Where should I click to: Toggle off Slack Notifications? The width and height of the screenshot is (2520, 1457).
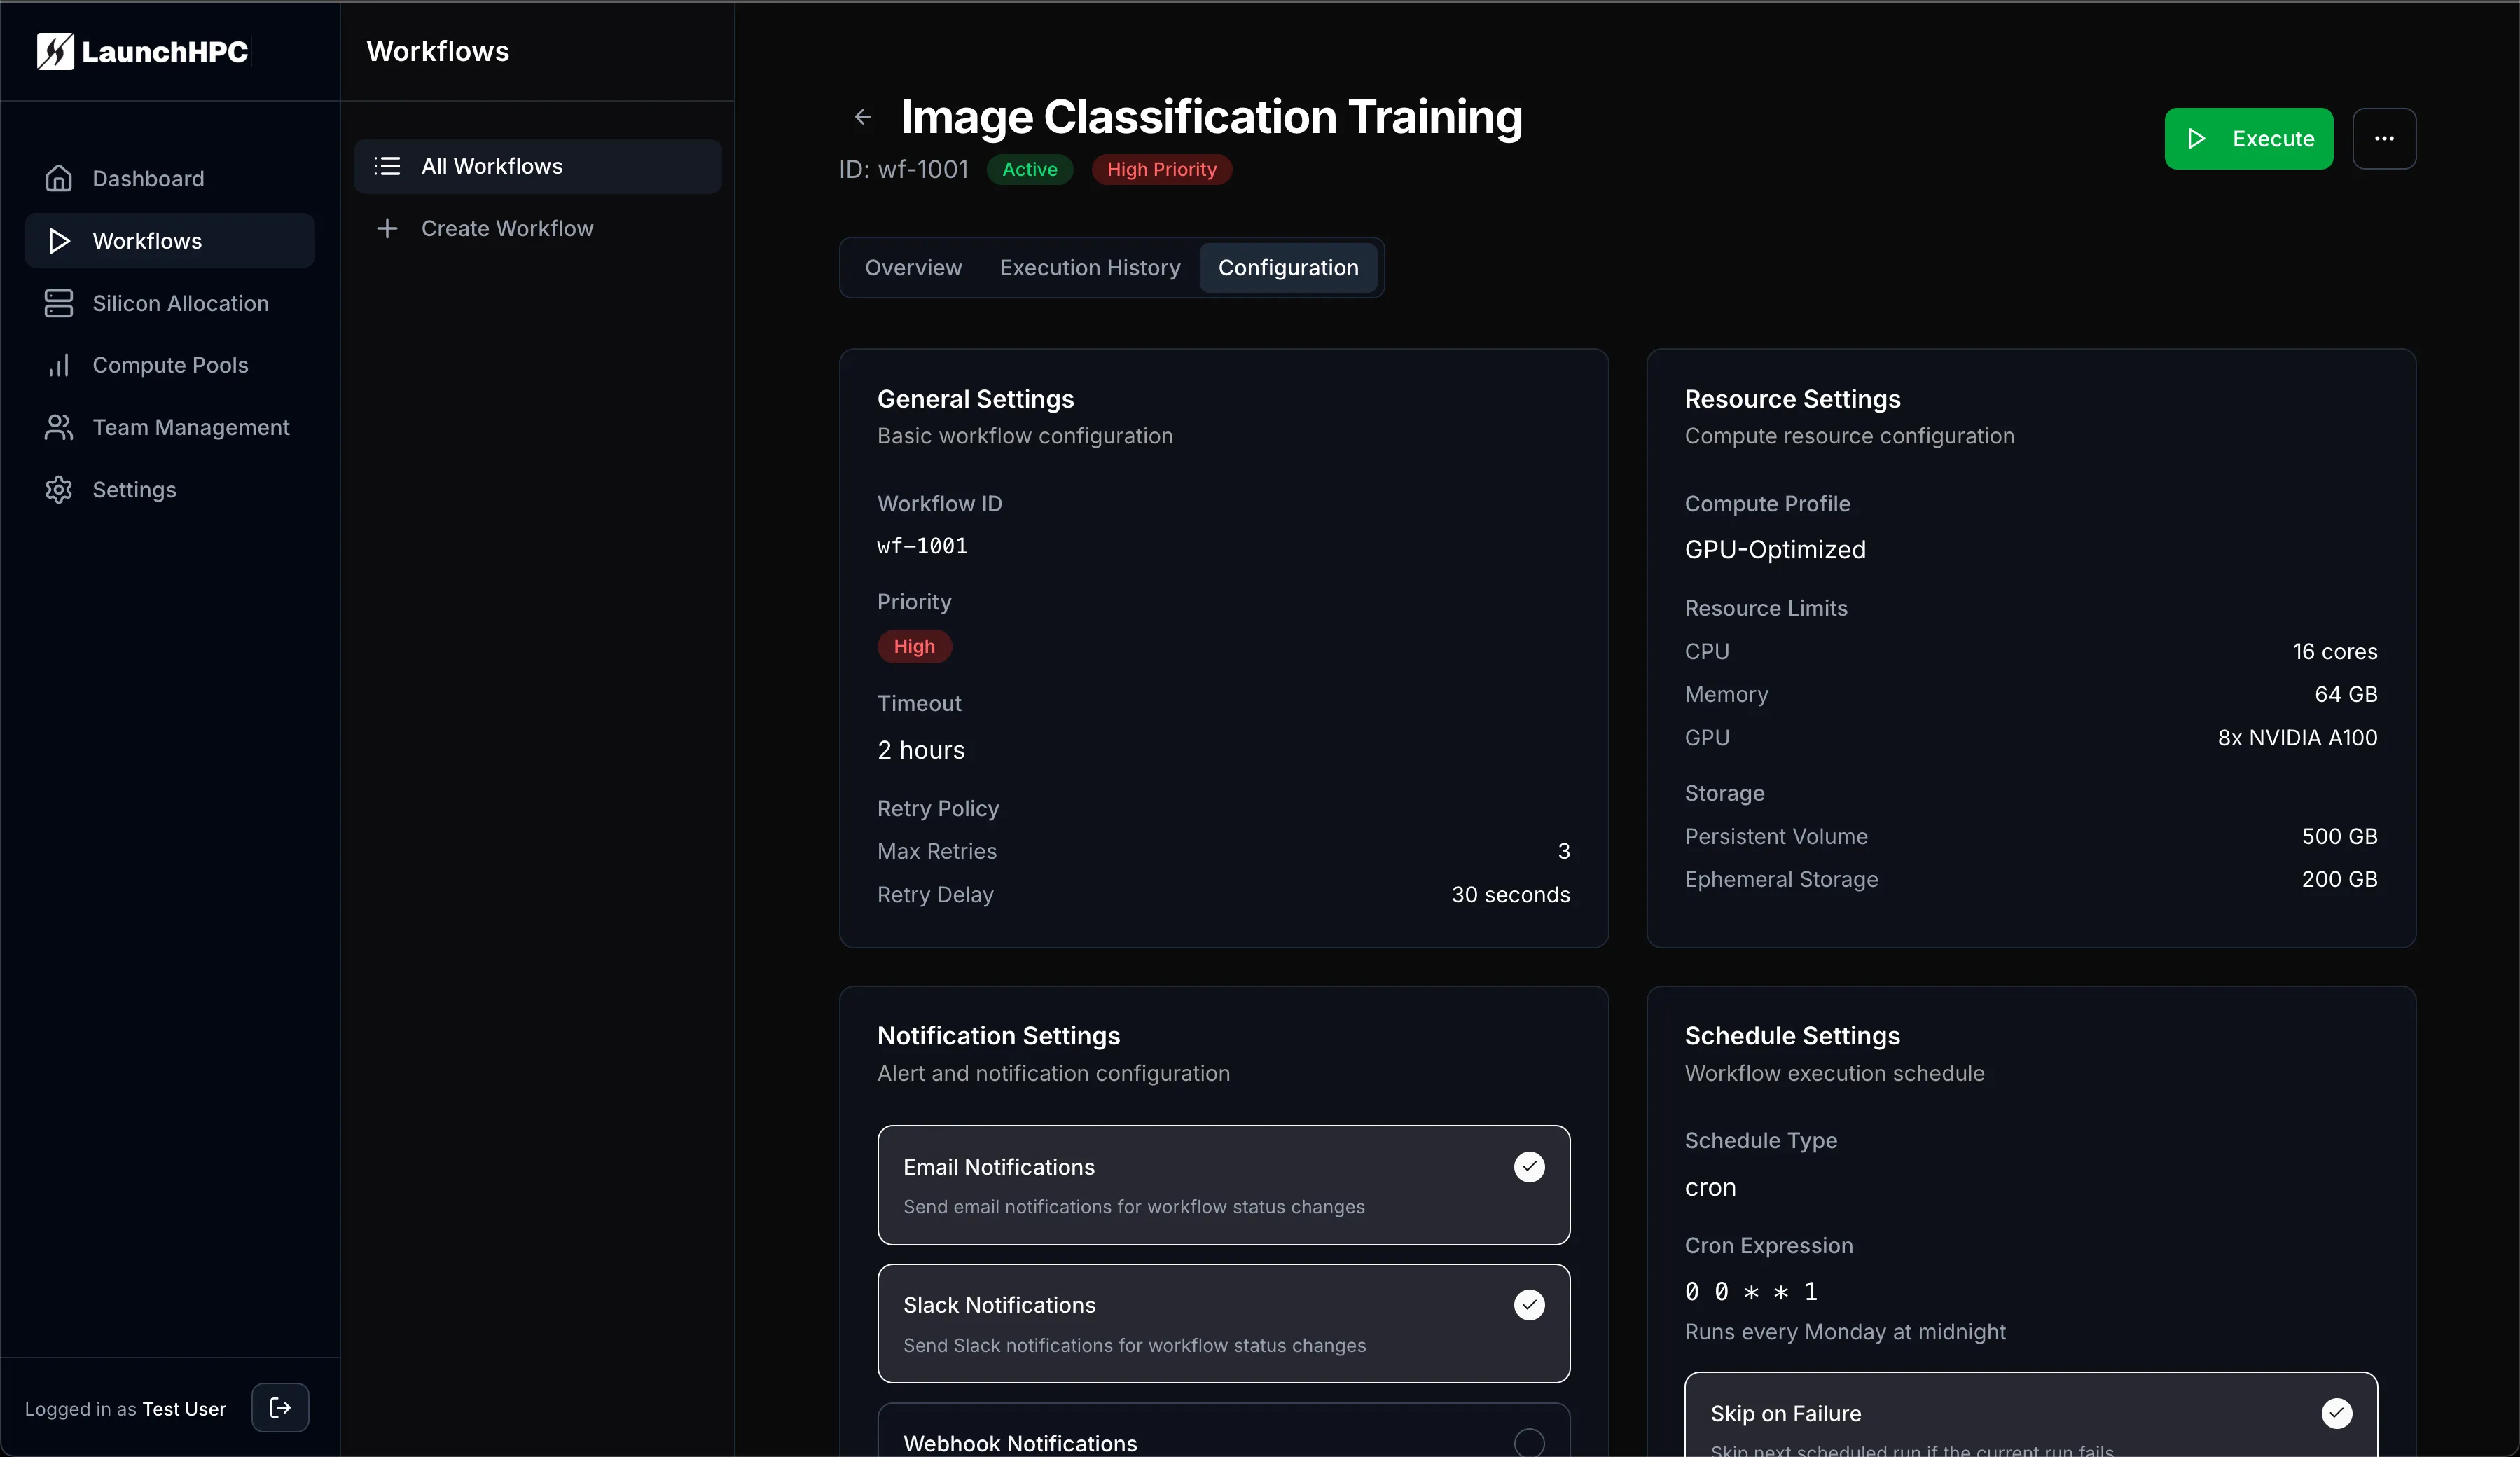pos(1529,1305)
